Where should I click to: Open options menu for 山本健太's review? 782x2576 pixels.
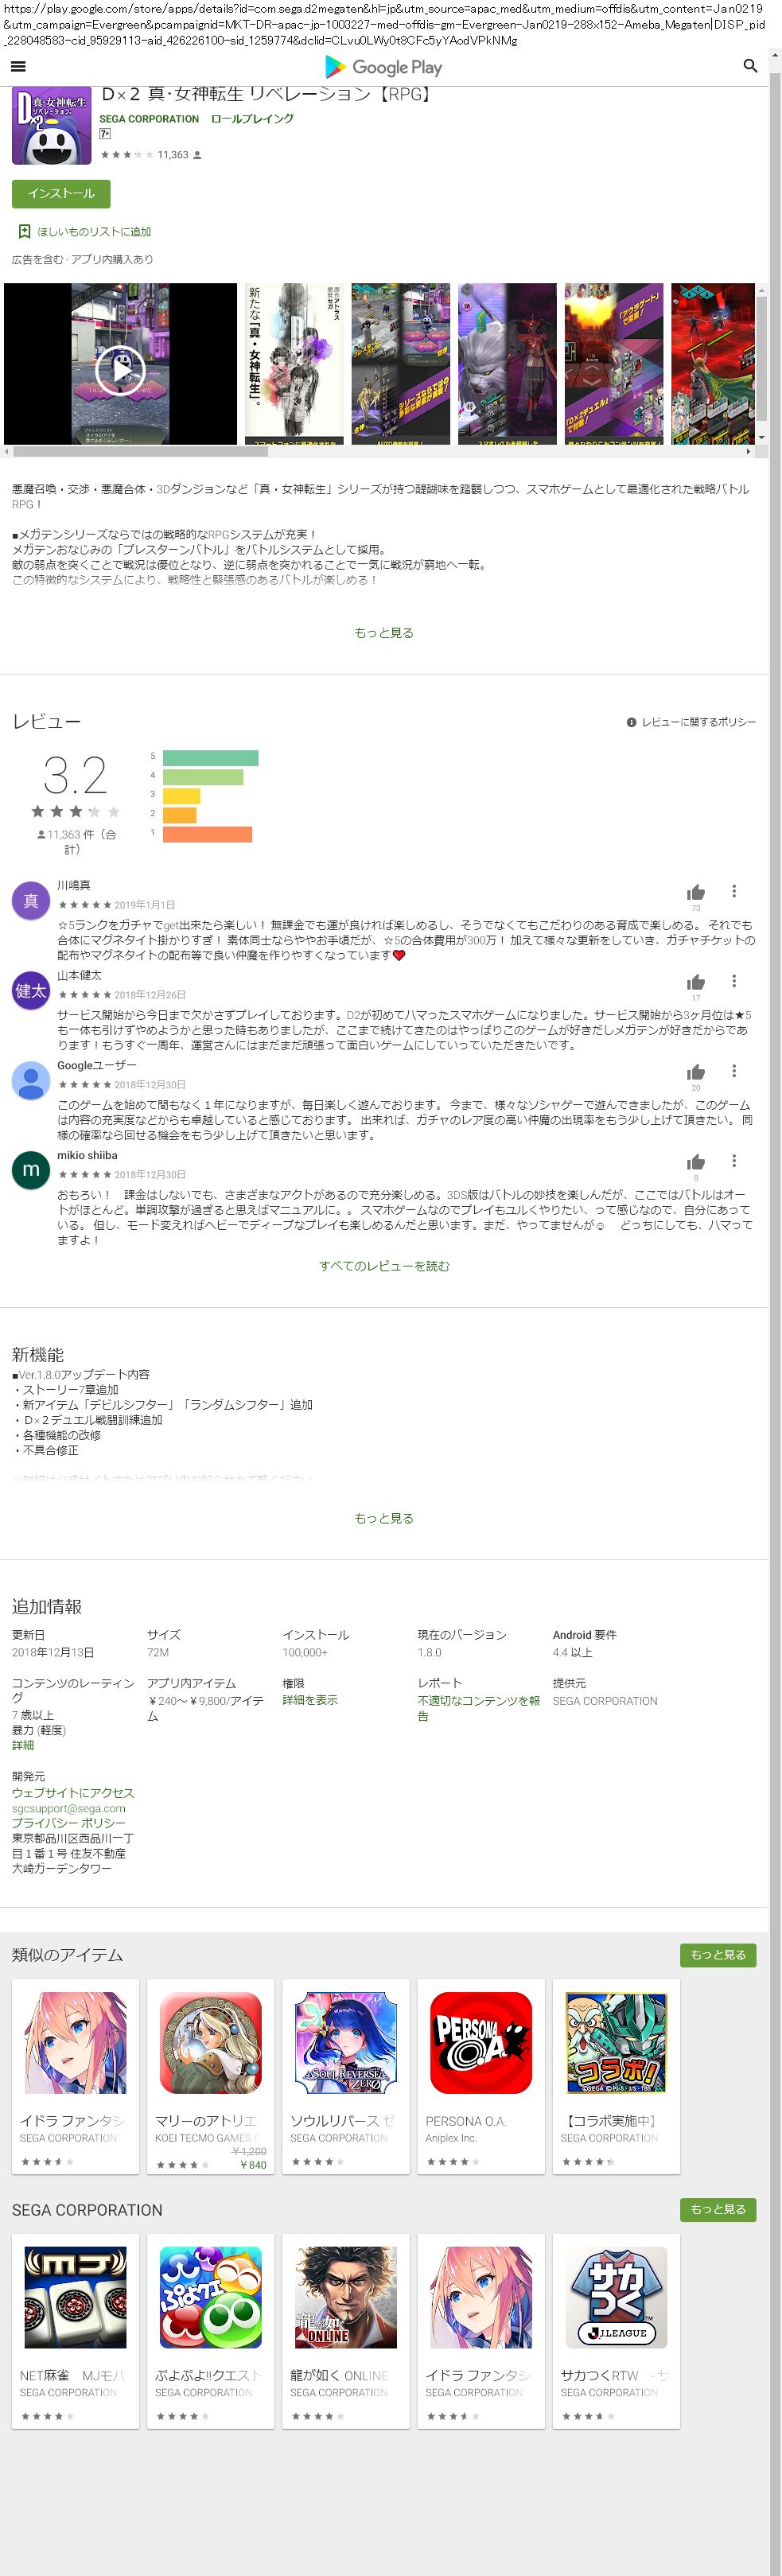pos(734,981)
